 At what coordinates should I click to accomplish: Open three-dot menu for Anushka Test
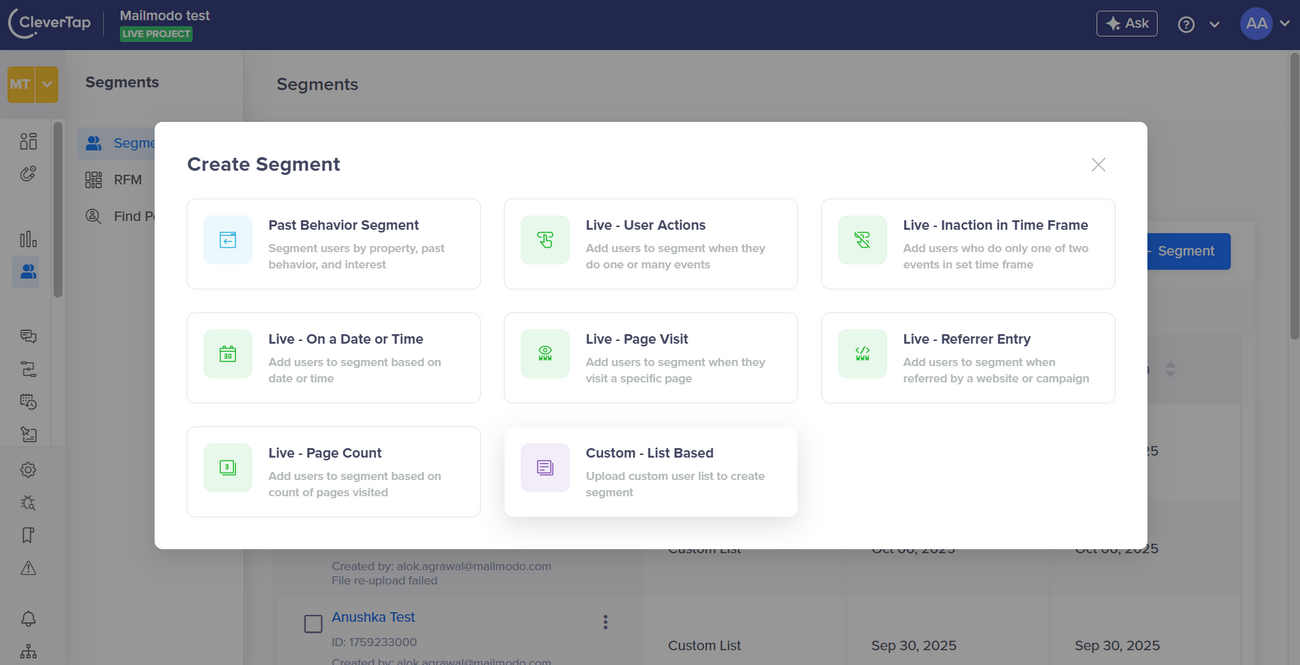click(x=605, y=622)
